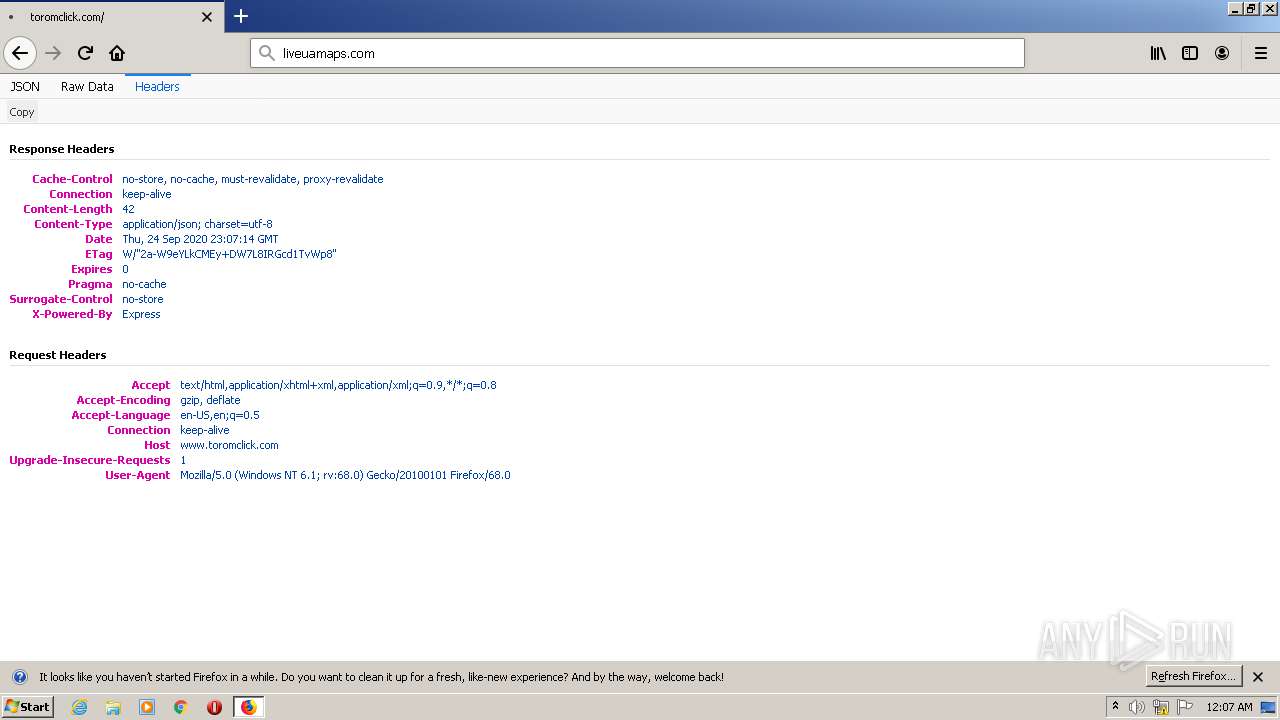The image size is (1280, 720).
Task: Select the ETag header value
Action: tap(229, 254)
